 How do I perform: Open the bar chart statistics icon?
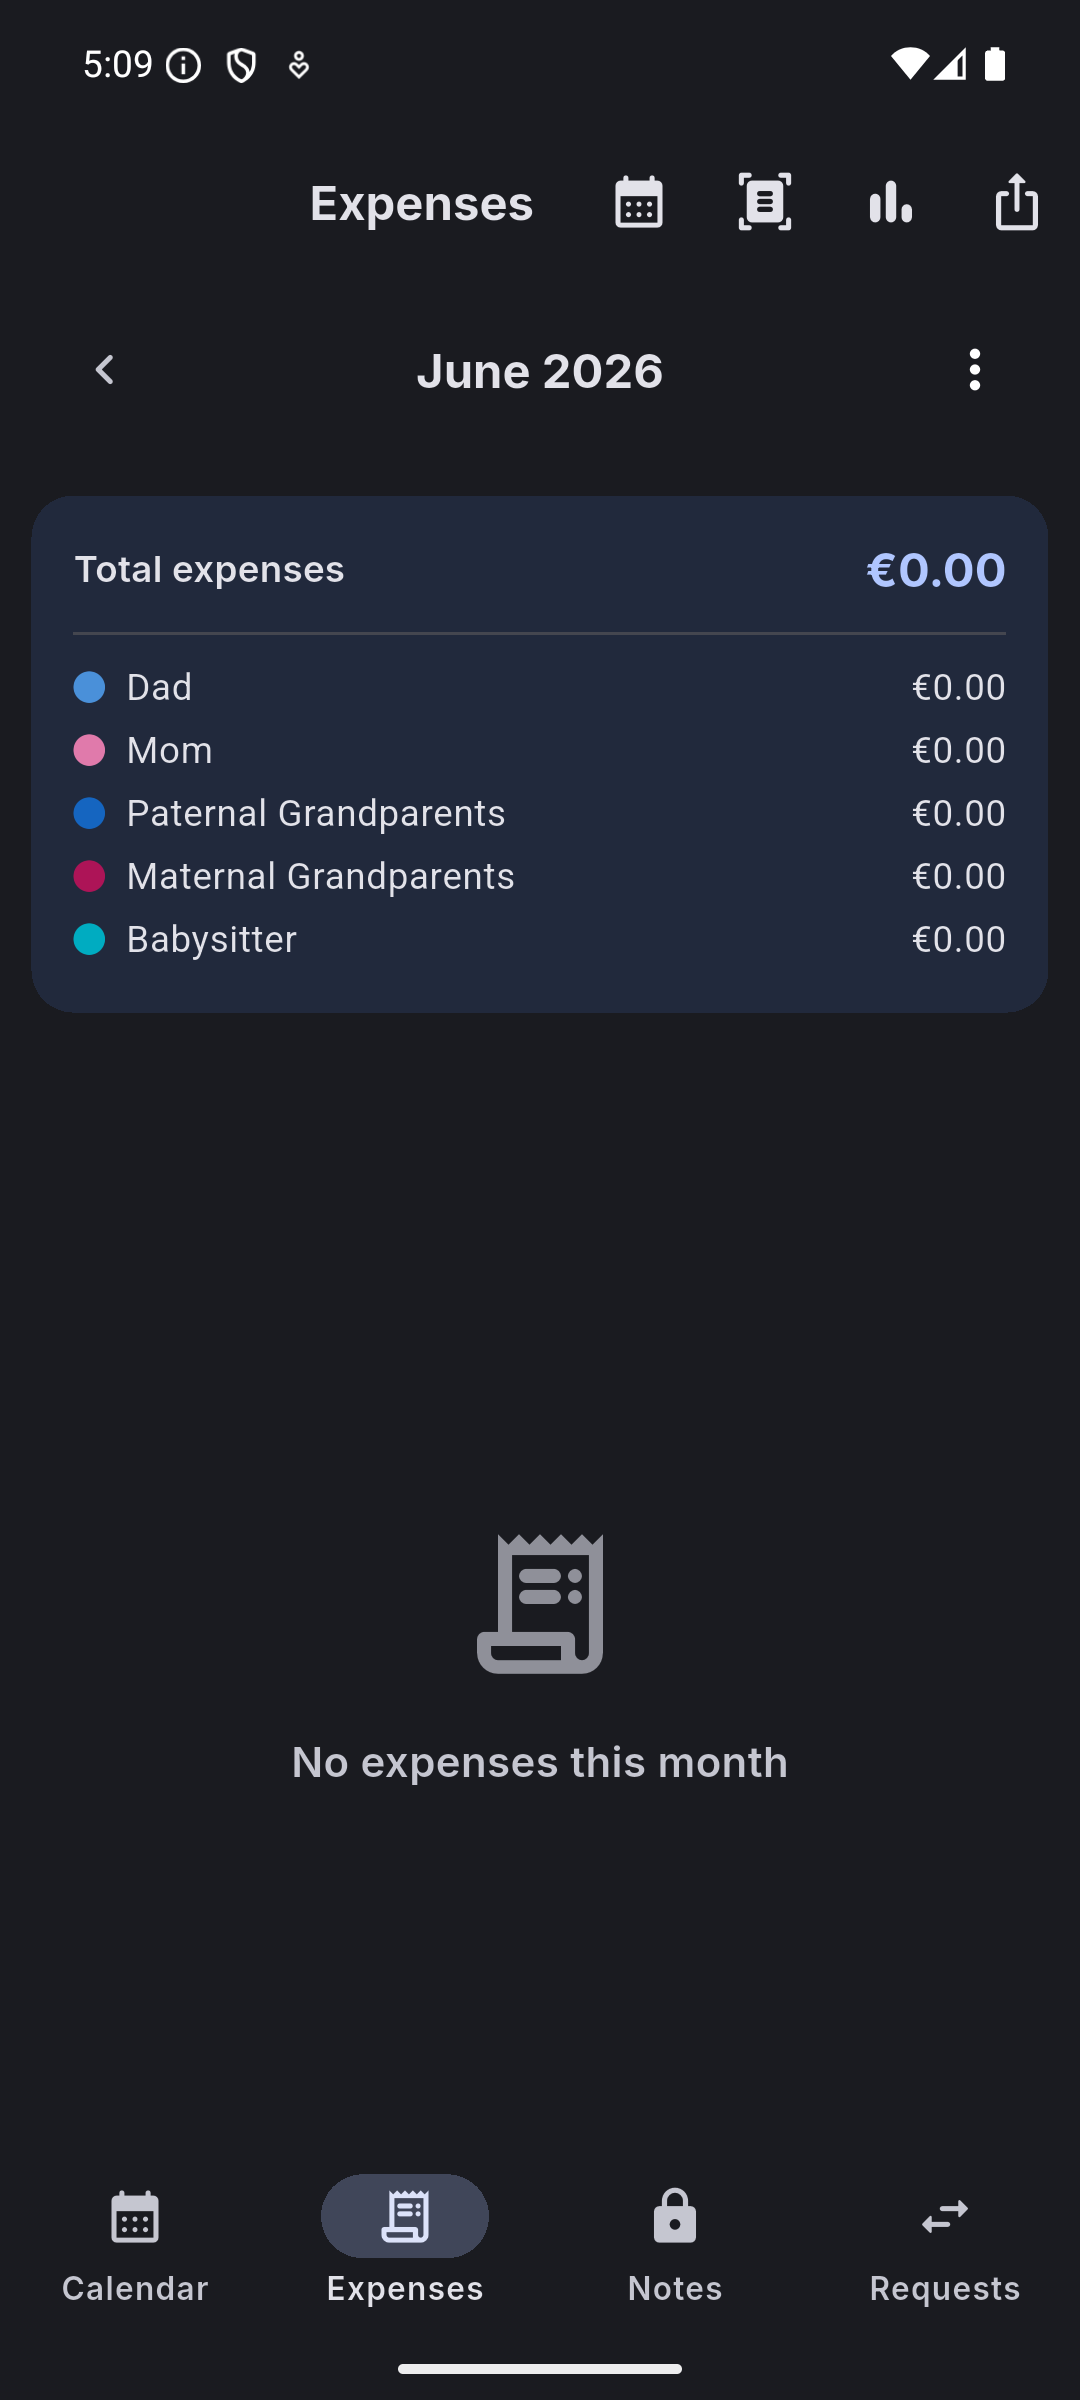(891, 203)
